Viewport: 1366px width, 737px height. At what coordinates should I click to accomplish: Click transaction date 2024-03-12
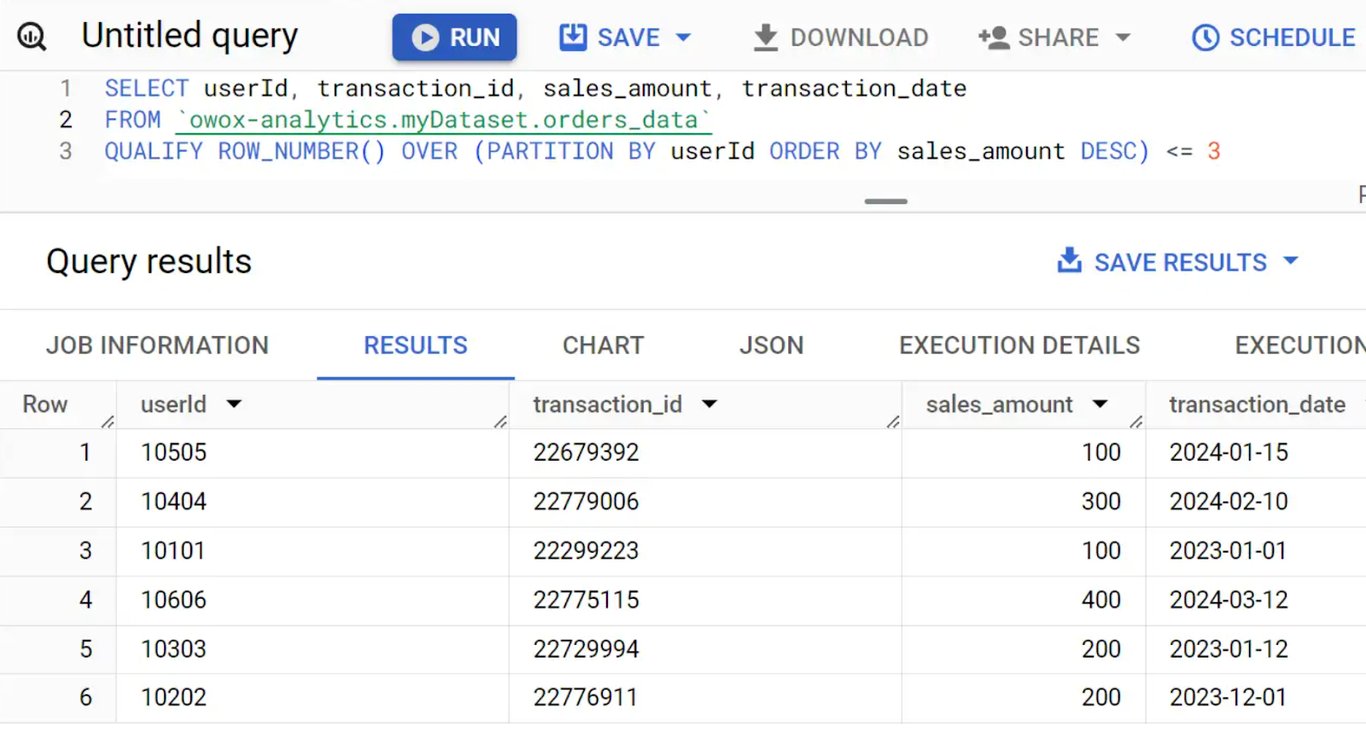tap(1229, 600)
